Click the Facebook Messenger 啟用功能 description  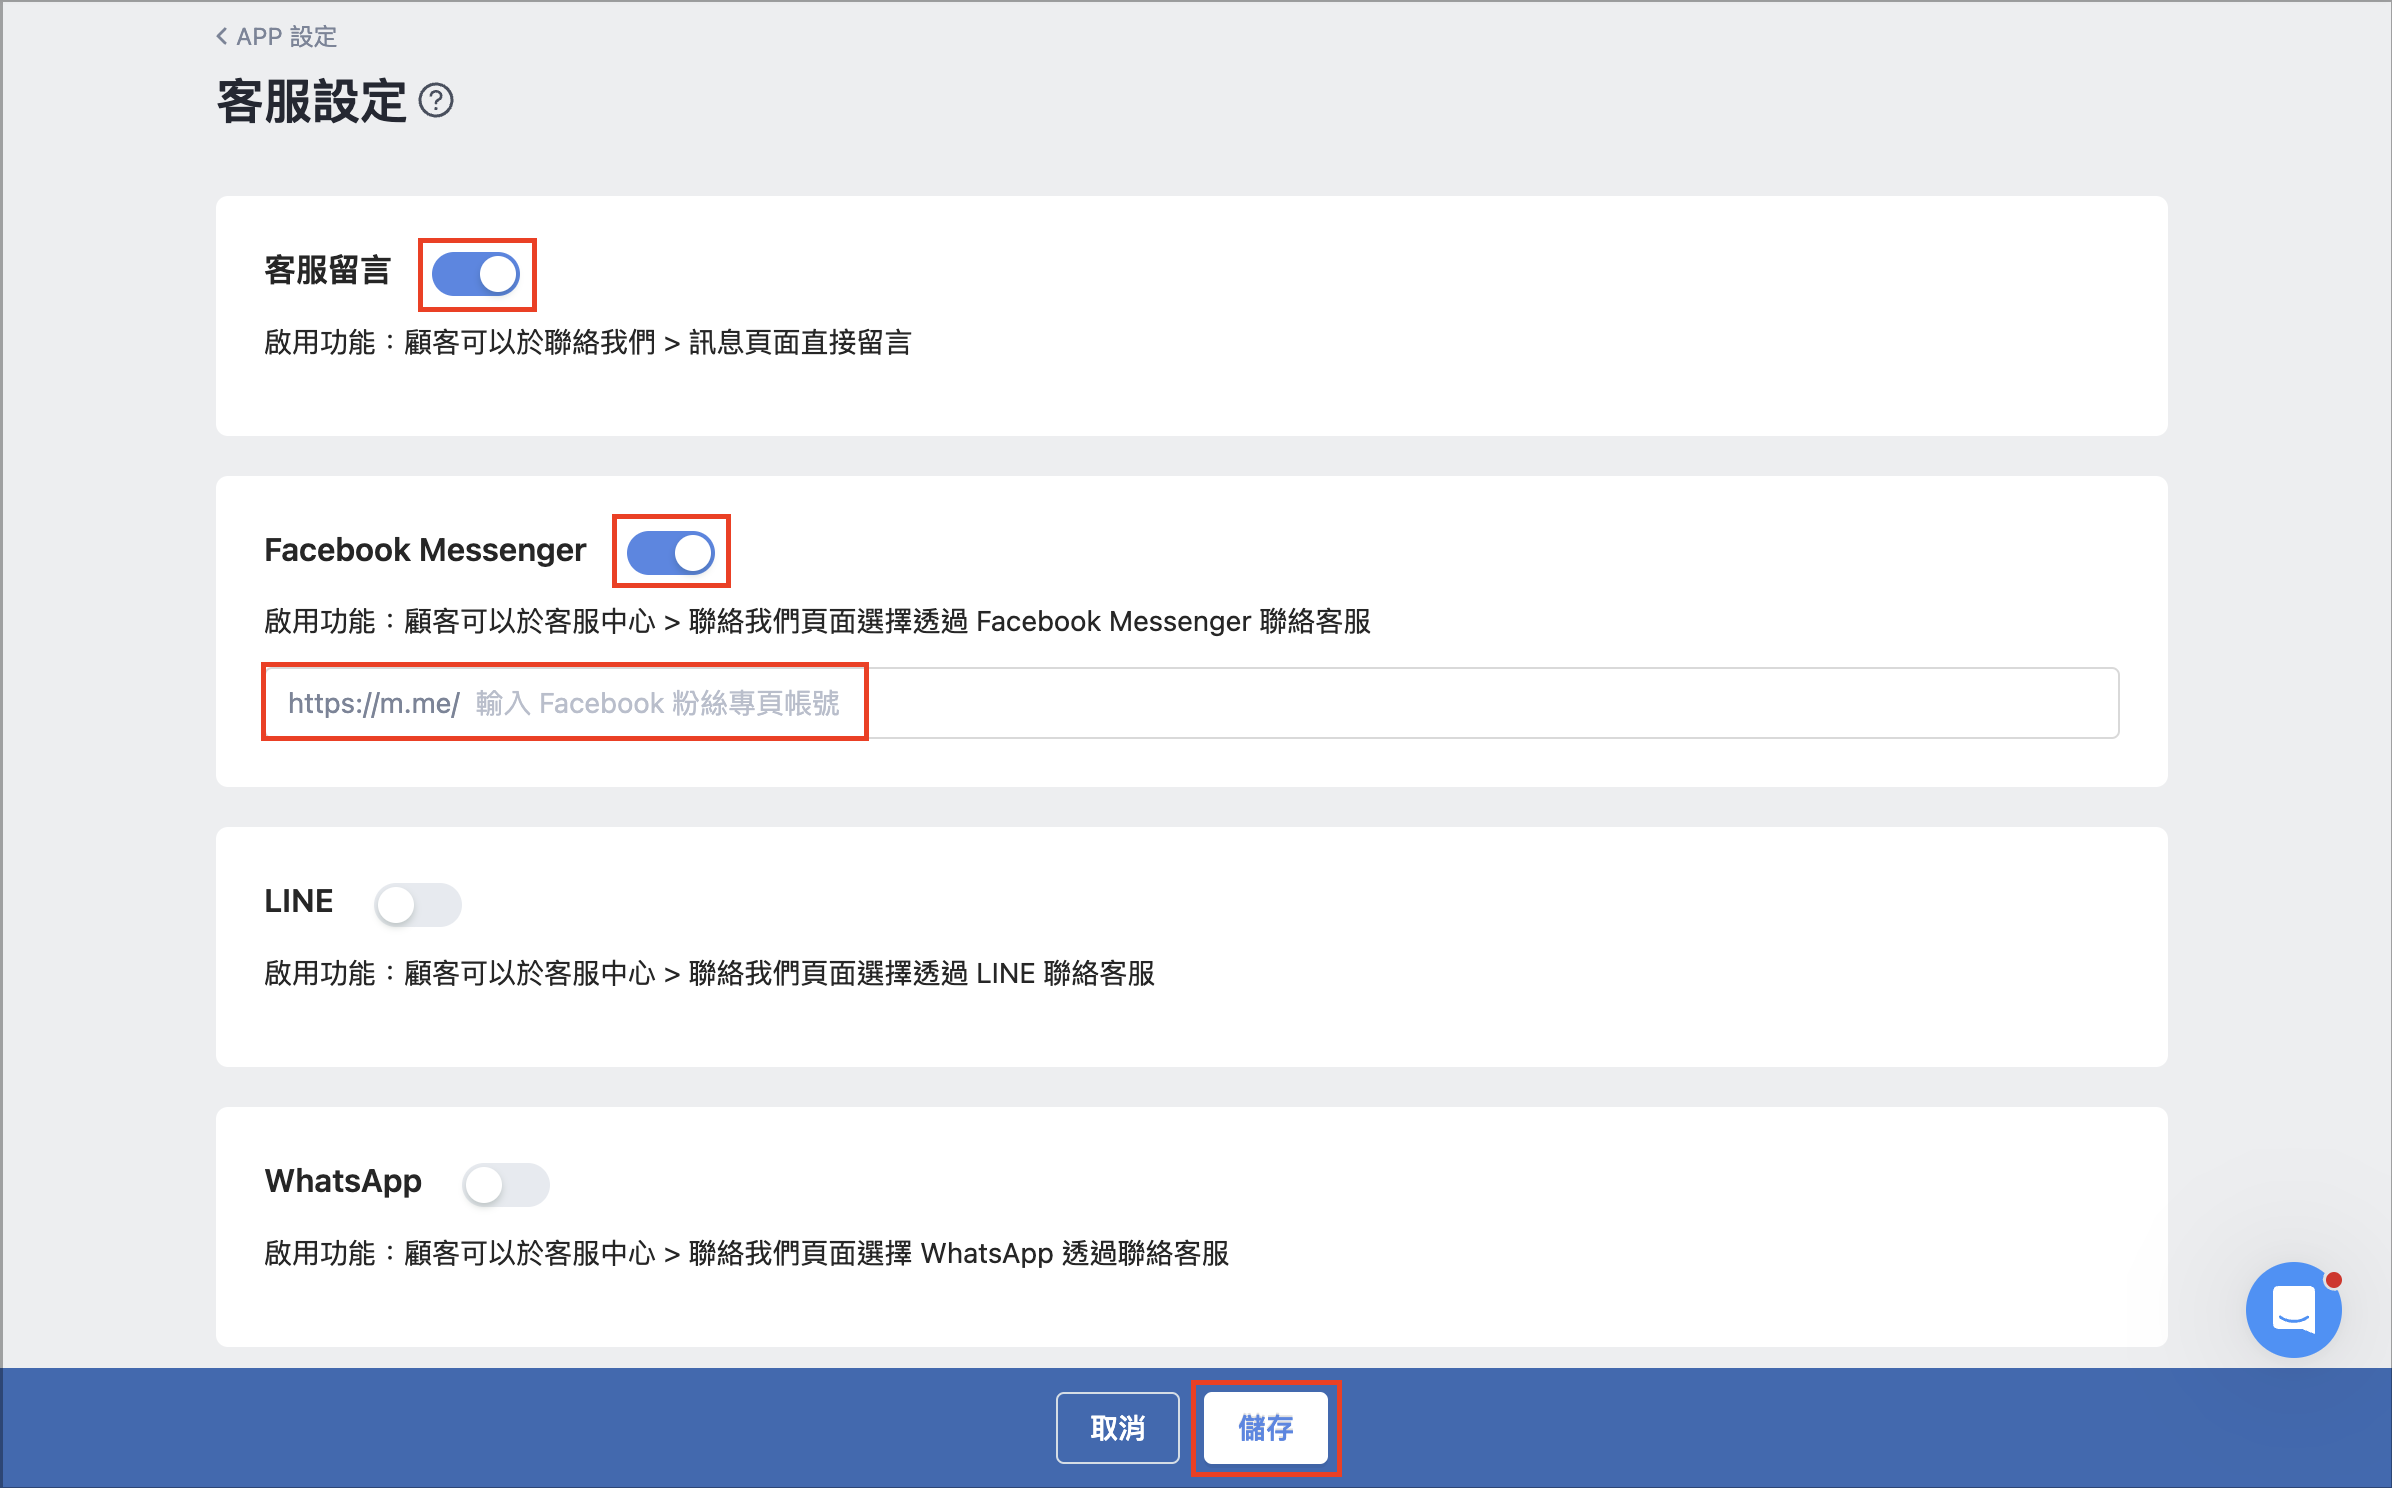click(817, 622)
